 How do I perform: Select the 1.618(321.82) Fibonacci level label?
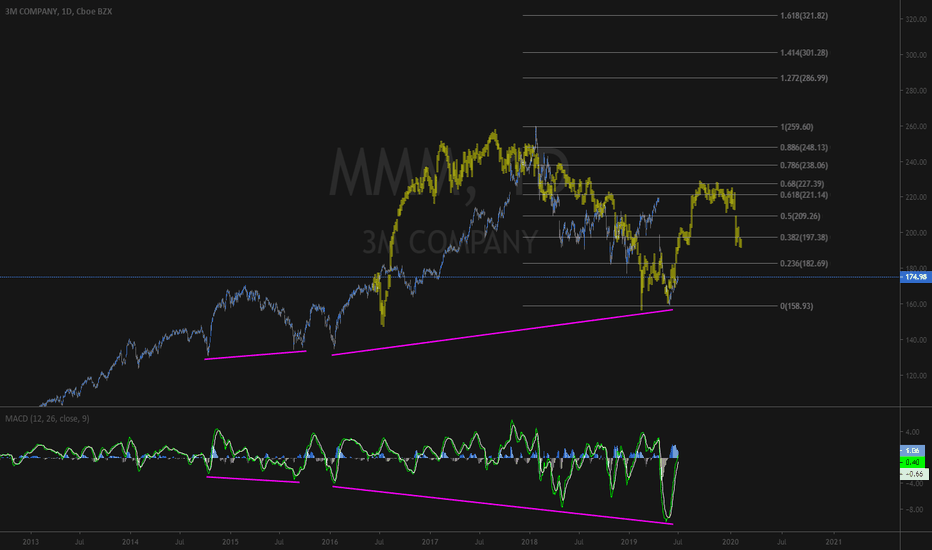point(804,15)
